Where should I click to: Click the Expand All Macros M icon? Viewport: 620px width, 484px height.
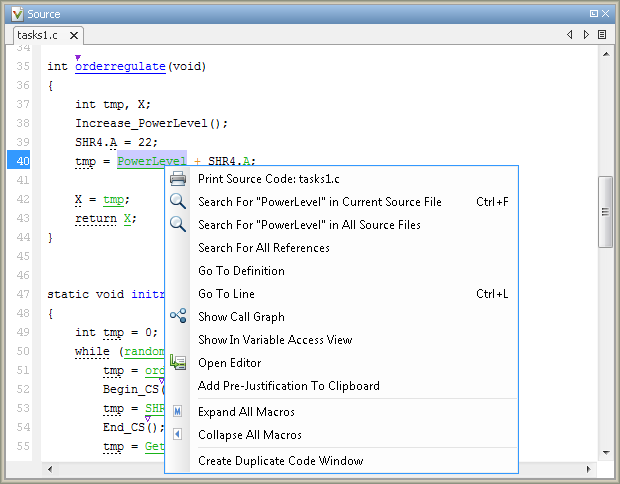[x=178, y=411]
